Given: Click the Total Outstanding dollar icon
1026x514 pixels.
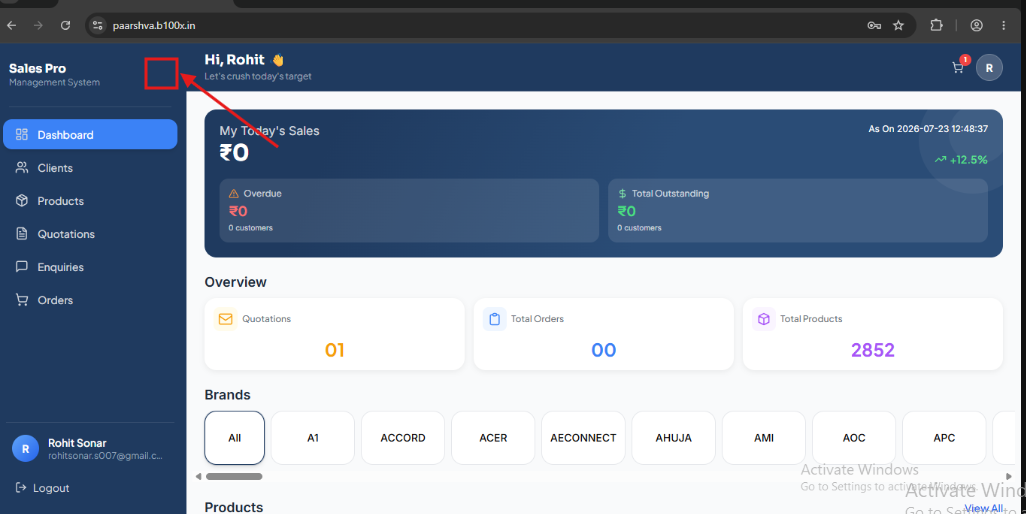Looking at the screenshot, I should tap(622, 194).
